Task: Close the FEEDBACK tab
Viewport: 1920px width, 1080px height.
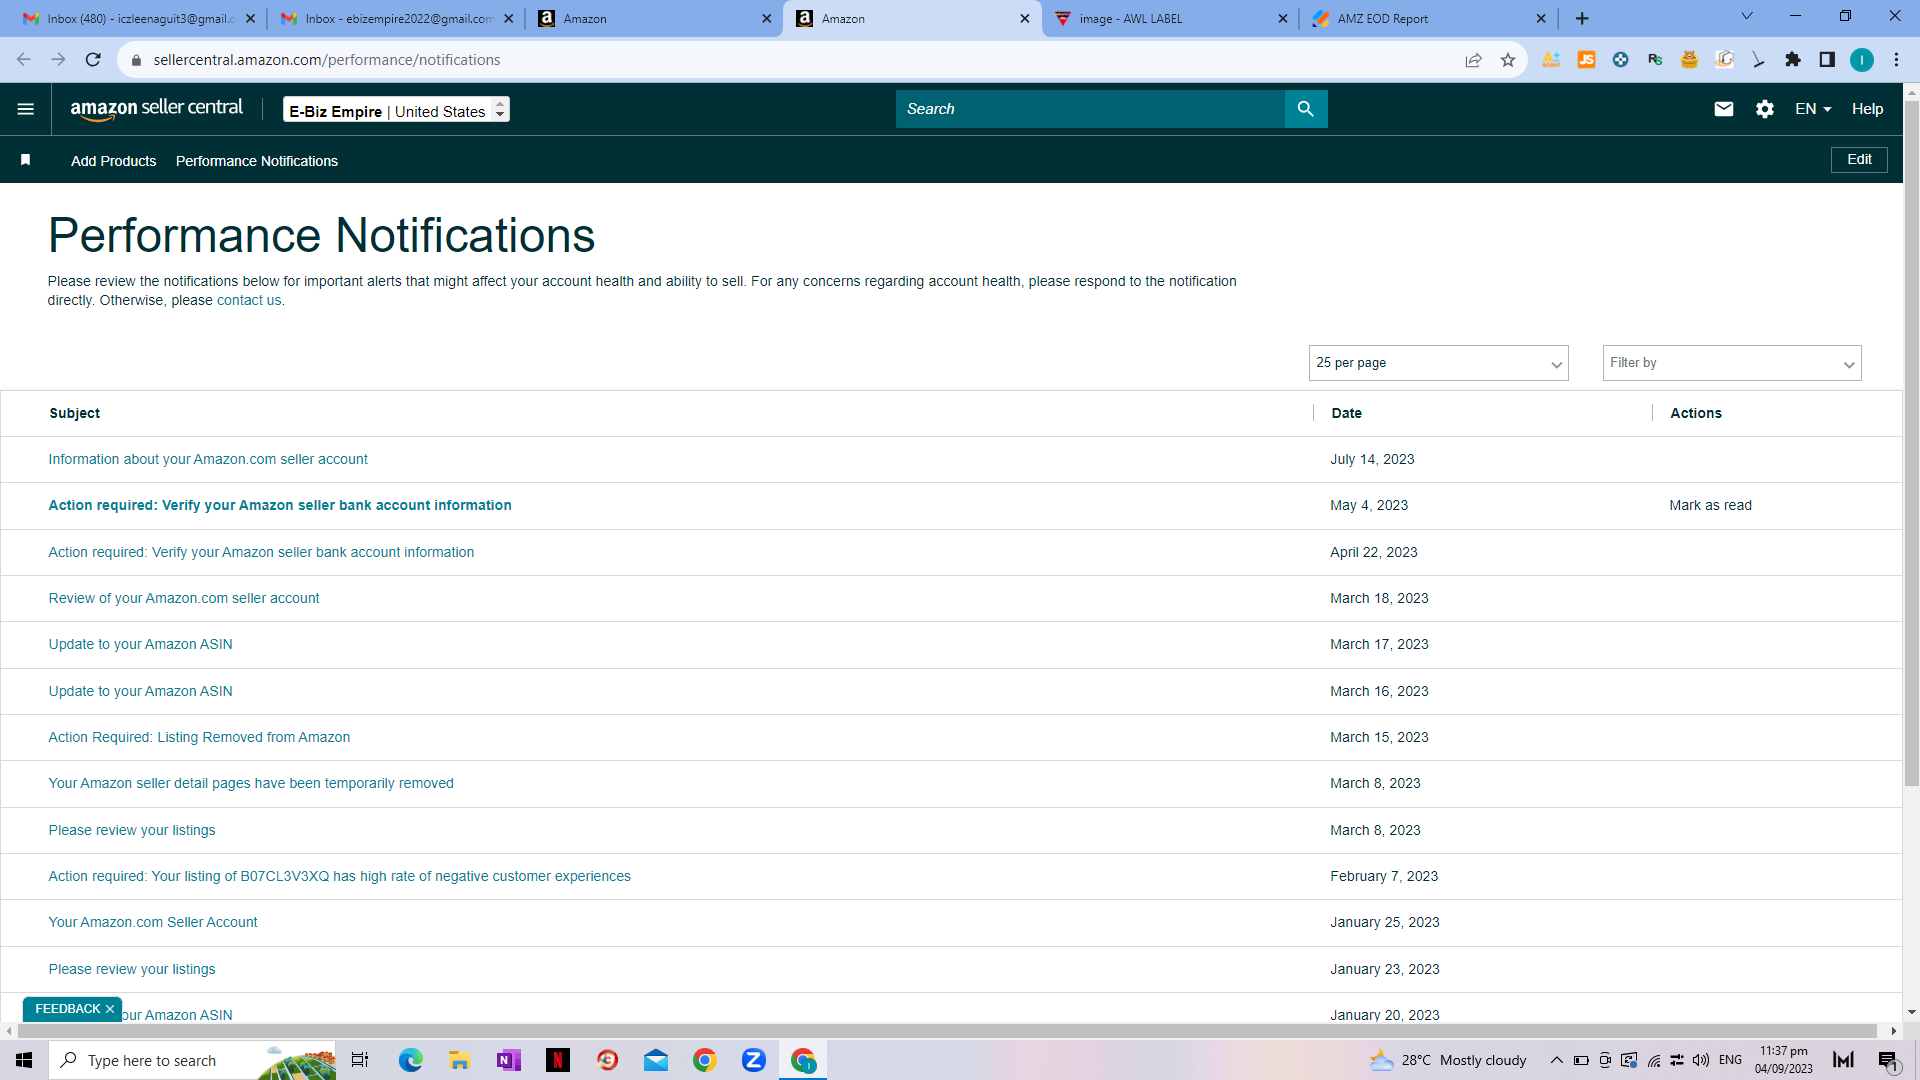Action: coord(110,1009)
